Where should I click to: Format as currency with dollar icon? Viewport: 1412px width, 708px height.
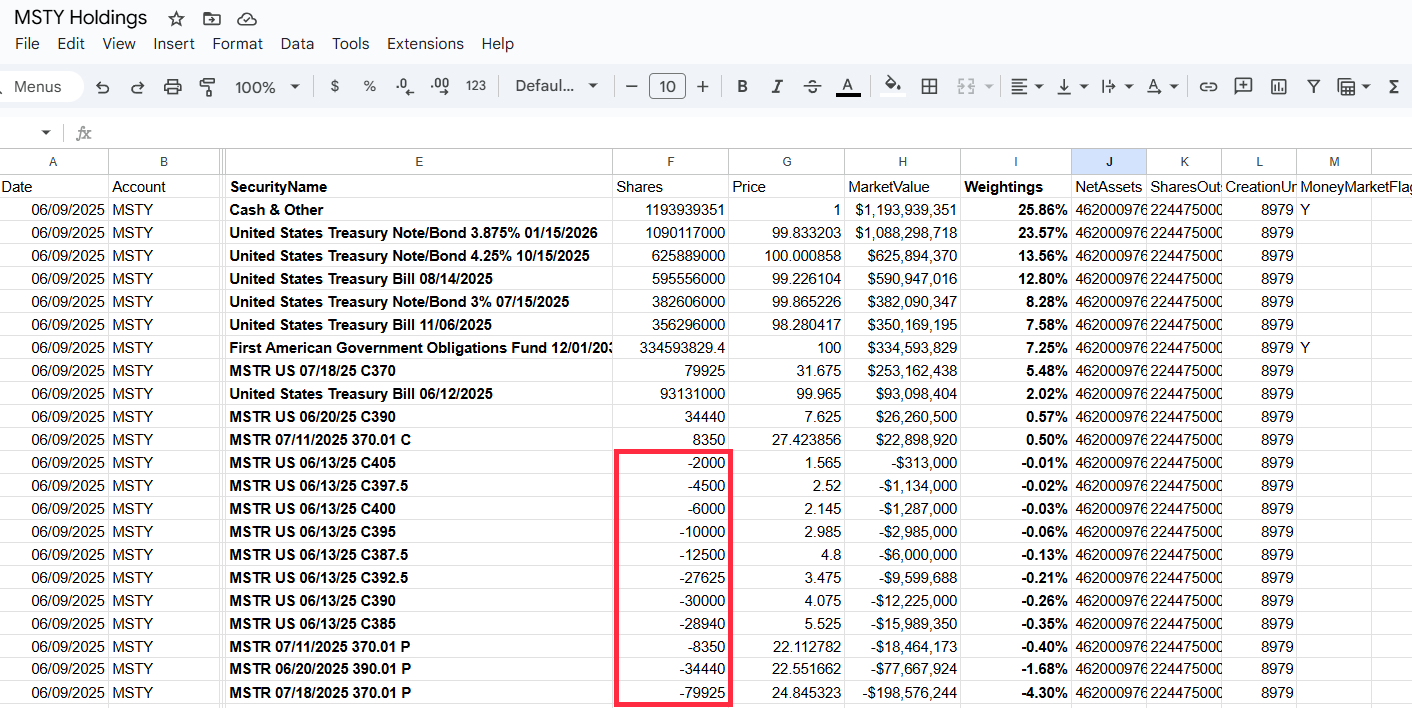pyautogui.click(x=335, y=87)
